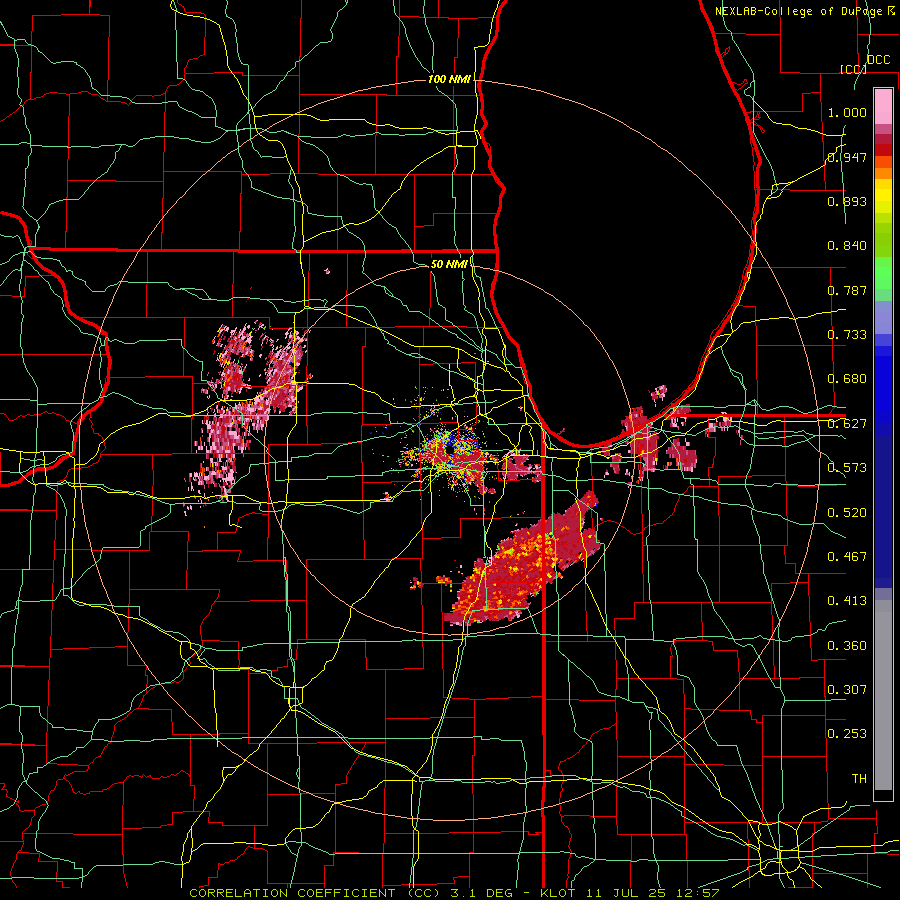
Task: Click the 0.893 scale value
Action: point(847,201)
